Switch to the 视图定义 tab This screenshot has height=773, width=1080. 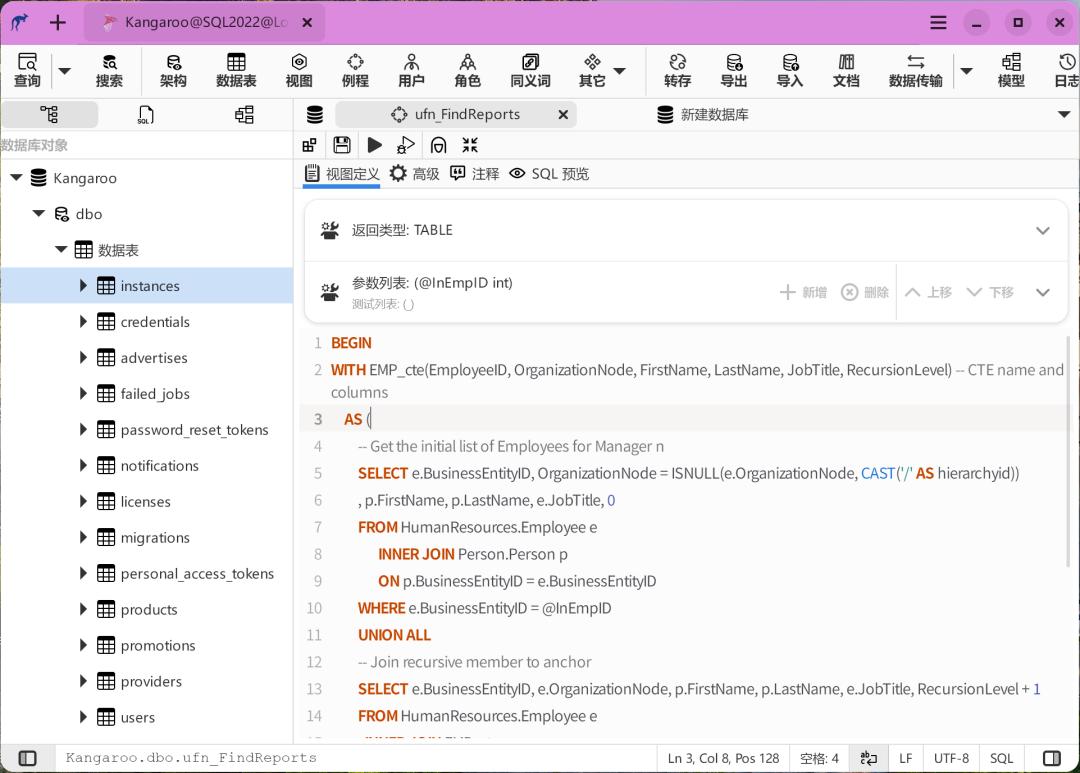pyautogui.click(x=342, y=174)
